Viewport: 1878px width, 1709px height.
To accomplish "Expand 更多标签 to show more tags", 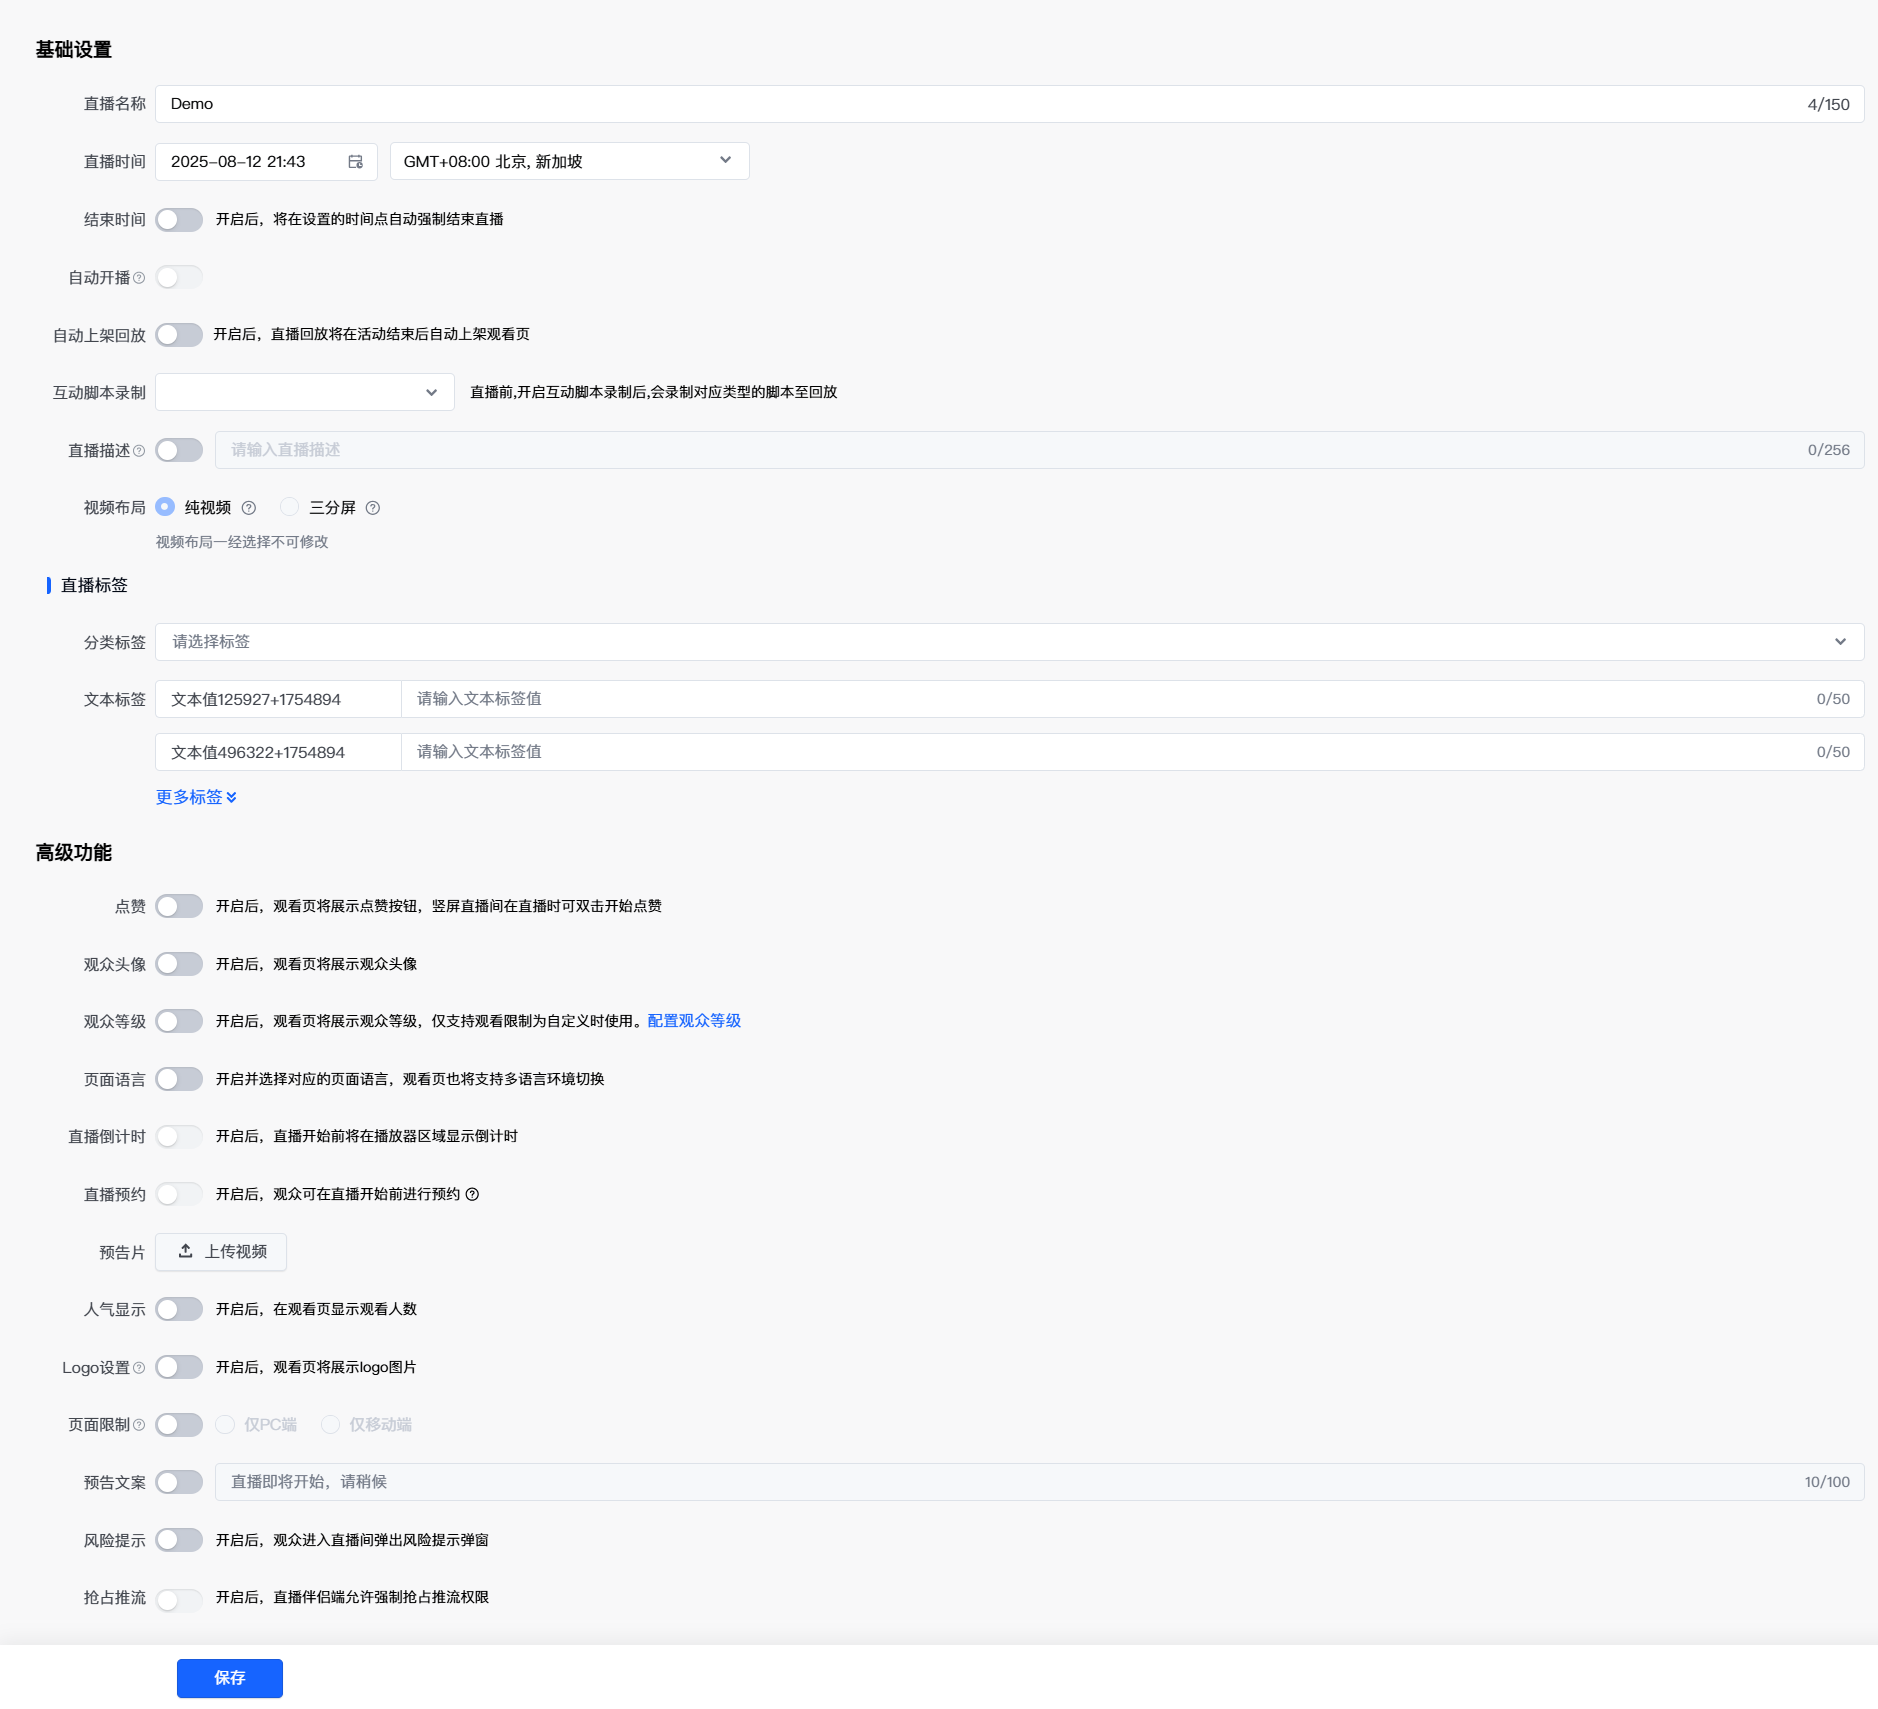I will (196, 797).
